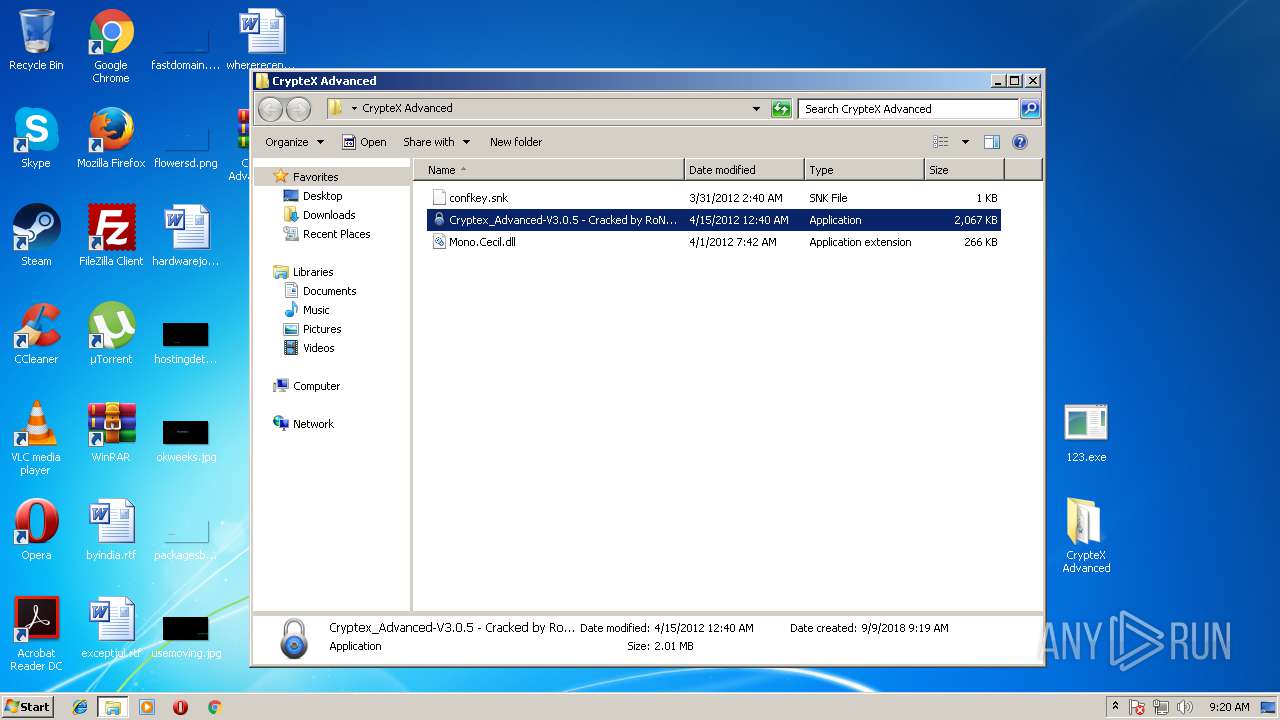Image resolution: width=1280 pixels, height=720 pixels.
Task: Open Recent Places in navigation pane
Action: tap(336, 234)
